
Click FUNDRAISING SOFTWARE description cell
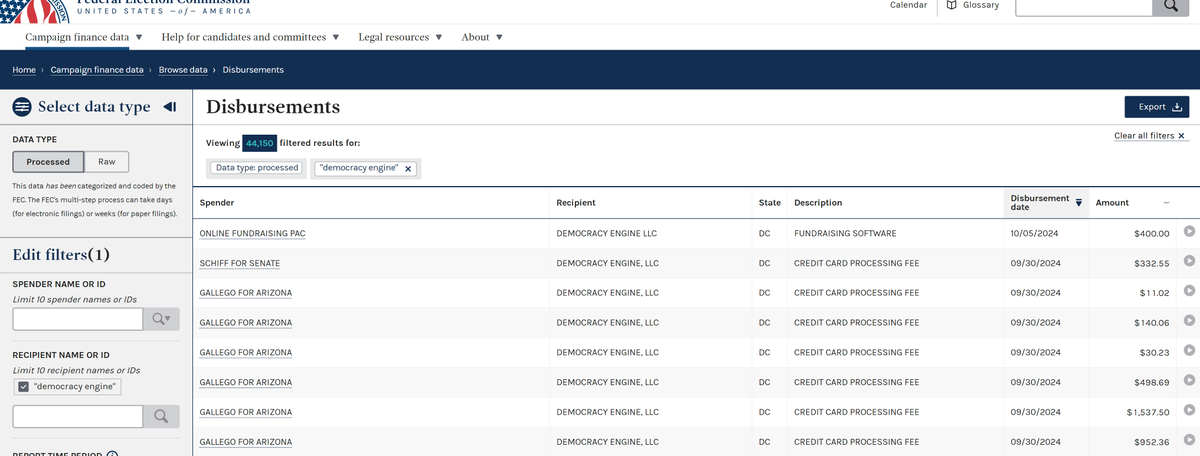[x=845, y=233]
